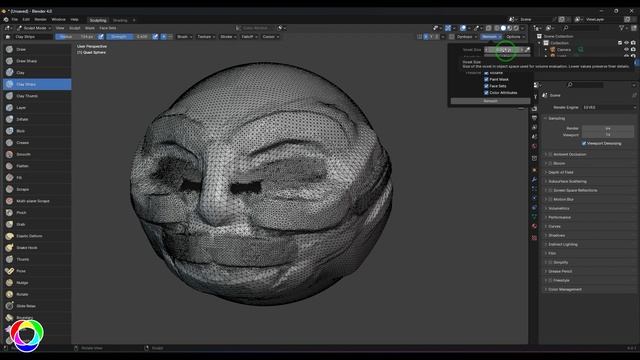Open the Falloff dropdown

pyautogui.click(x=249, y=37)
